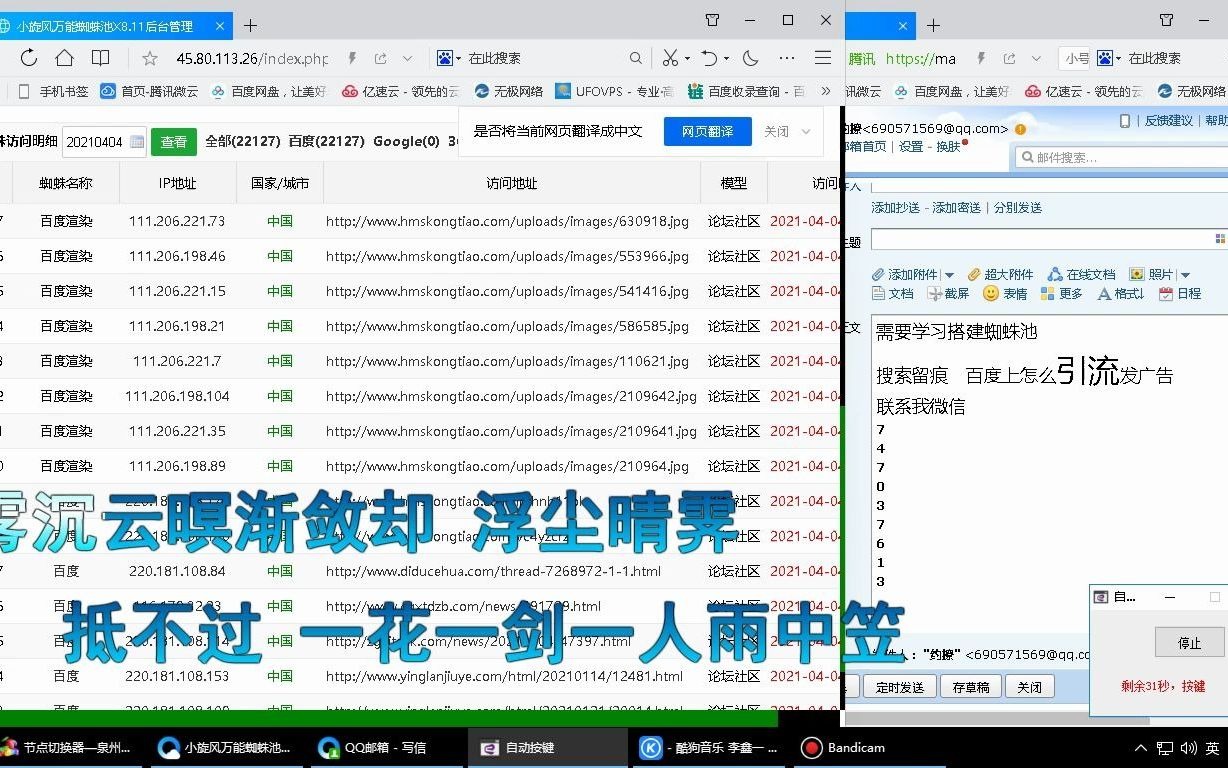The height and width of the screenshot is (768, 1228).
Task: Click 换肤 link in QQ mail
Action: coord(948,146)
